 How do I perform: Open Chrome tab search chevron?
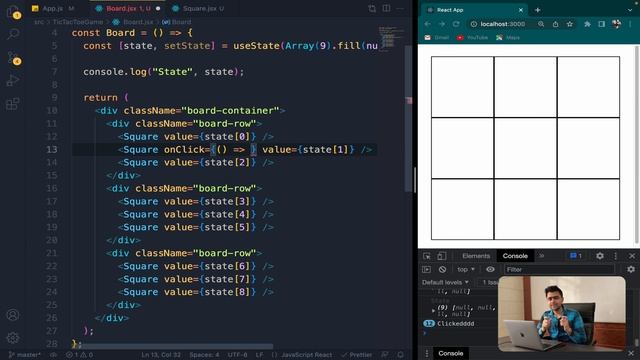pos(630,10)
